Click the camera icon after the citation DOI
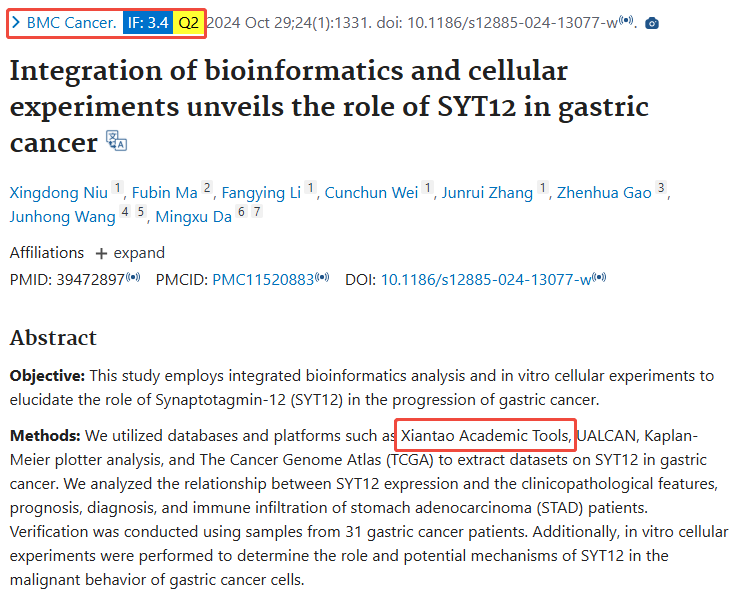Image resolution: width=735 pixels, height=602 pixels. click(x=652, y=22)
